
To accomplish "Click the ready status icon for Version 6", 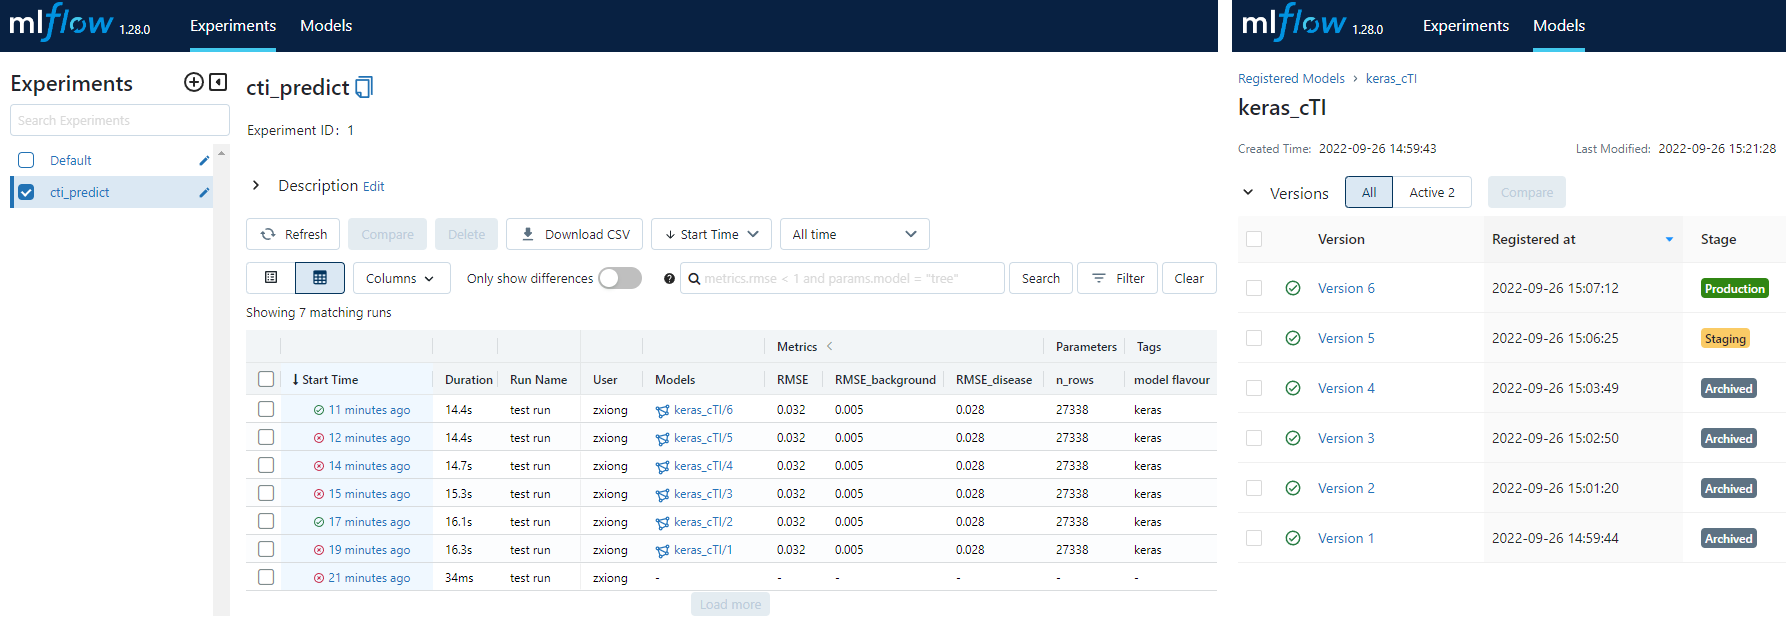I will coord(1293,288).
